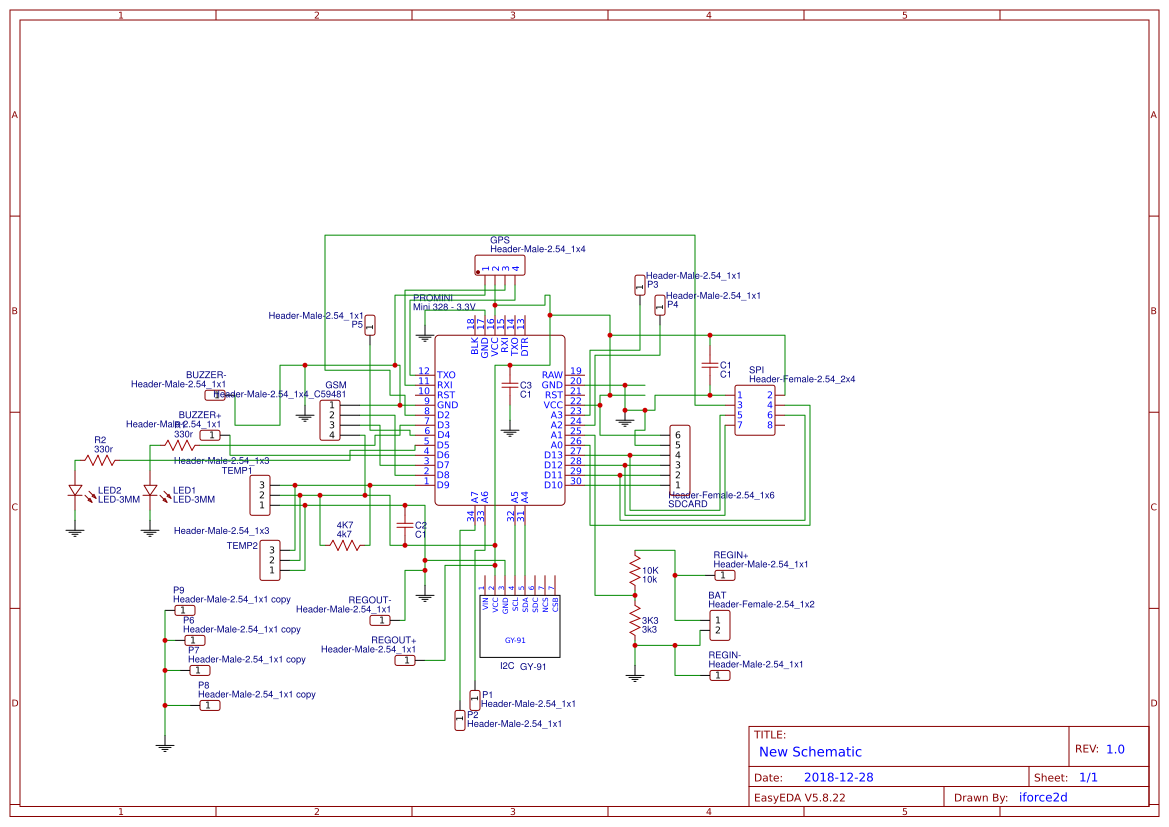The width and height of the screenshot is (1169, 827).
Task: Click the iforce2d drawn-by name
Action: (x=1041, y=796)
